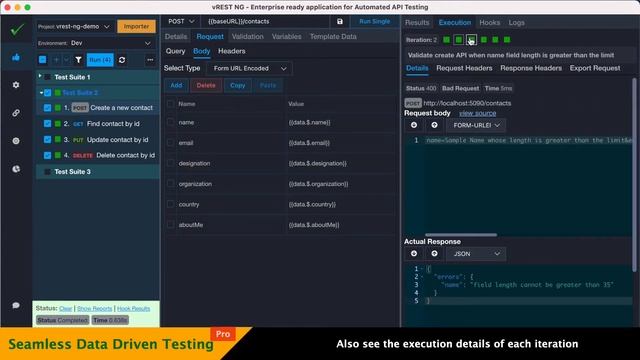The width and height of the screenshot is (640, 360).
Task: Select the second green iteration square
Action: point(459,40)
